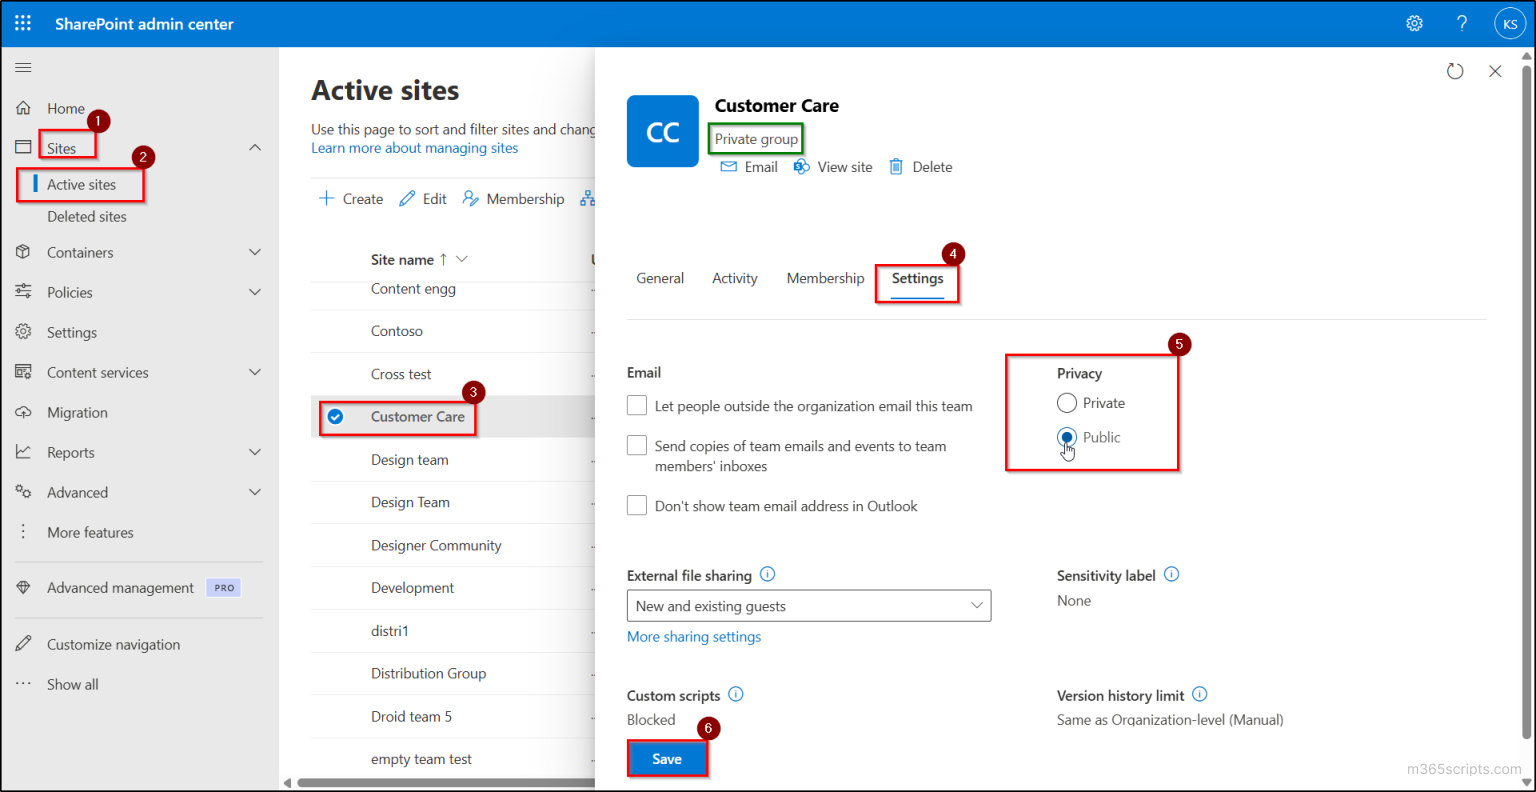Open View site for Customer Care
The width and height of the screenshot is (1536, 792).
pyautogui.click(x=832, y=166)
